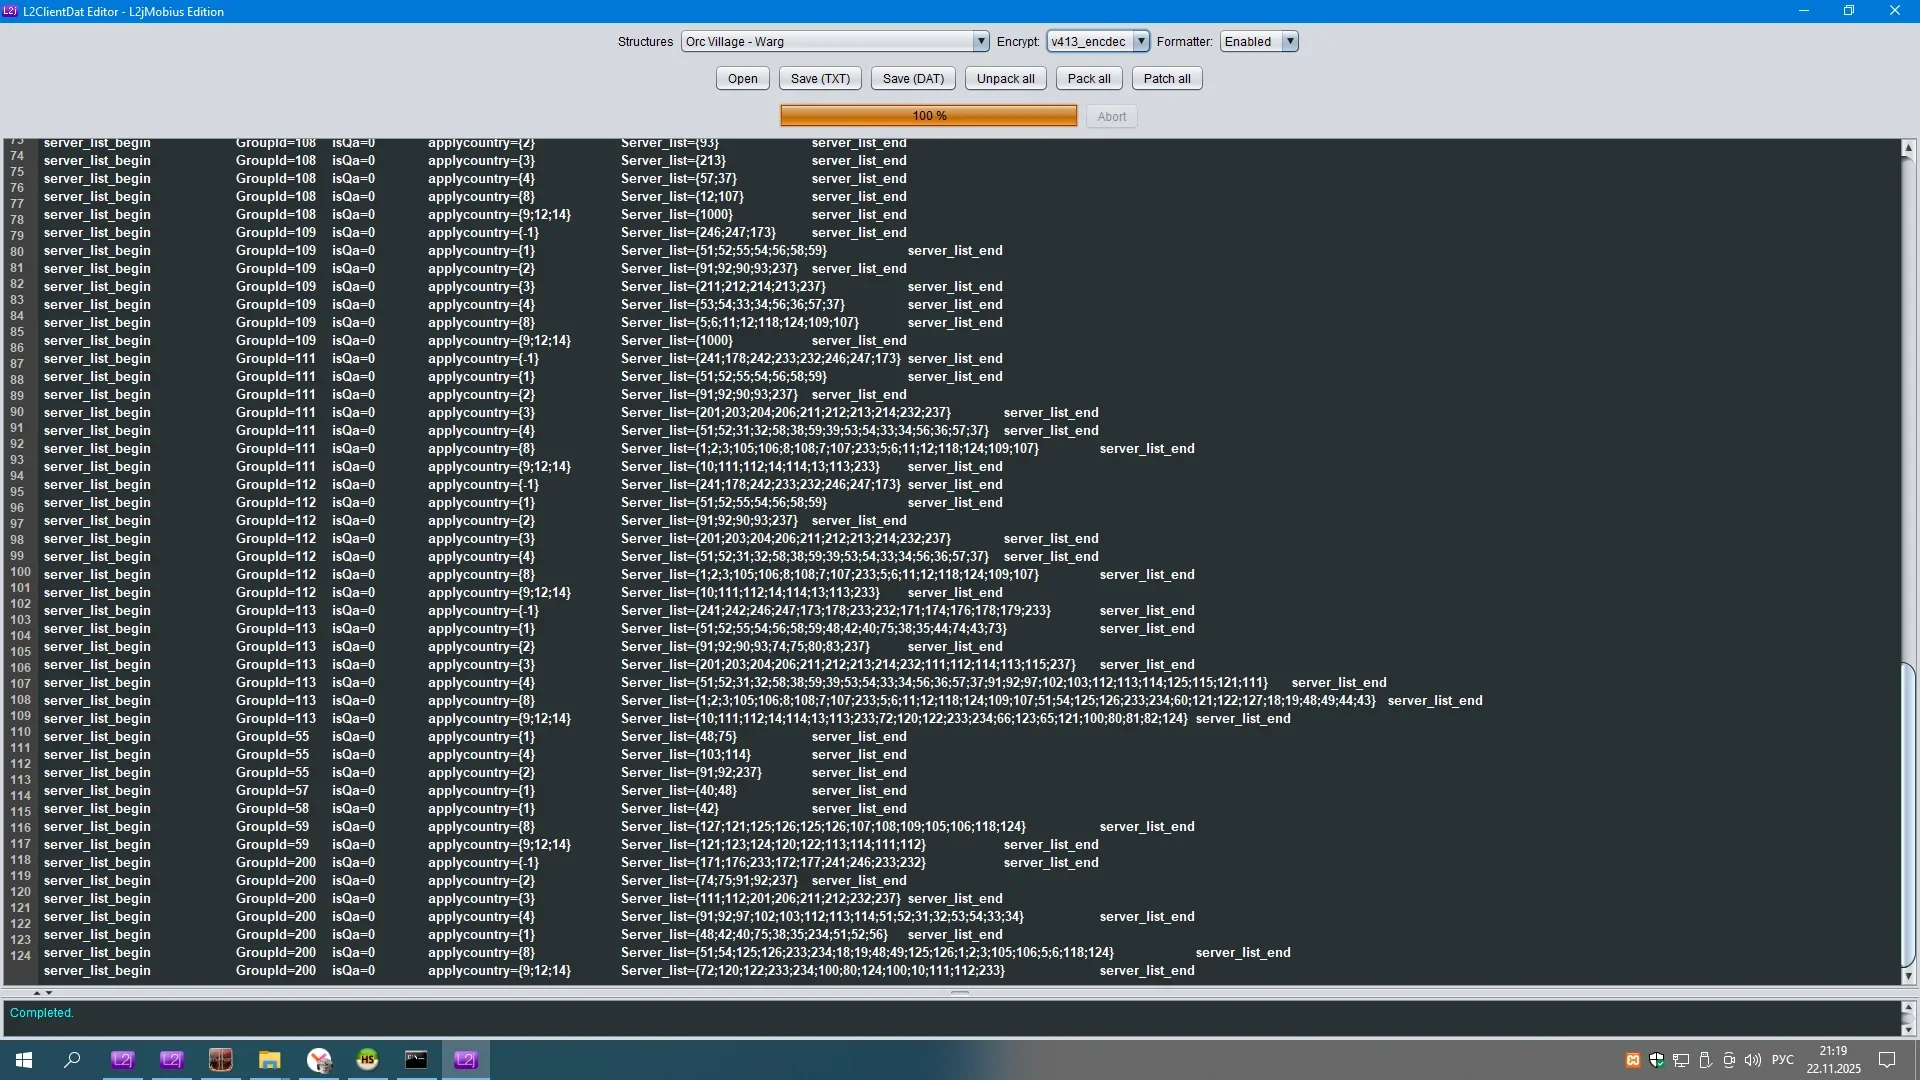Click the Windows Start button
Viewport: 1920px width, 1080px height.
tap(24, 1060)
